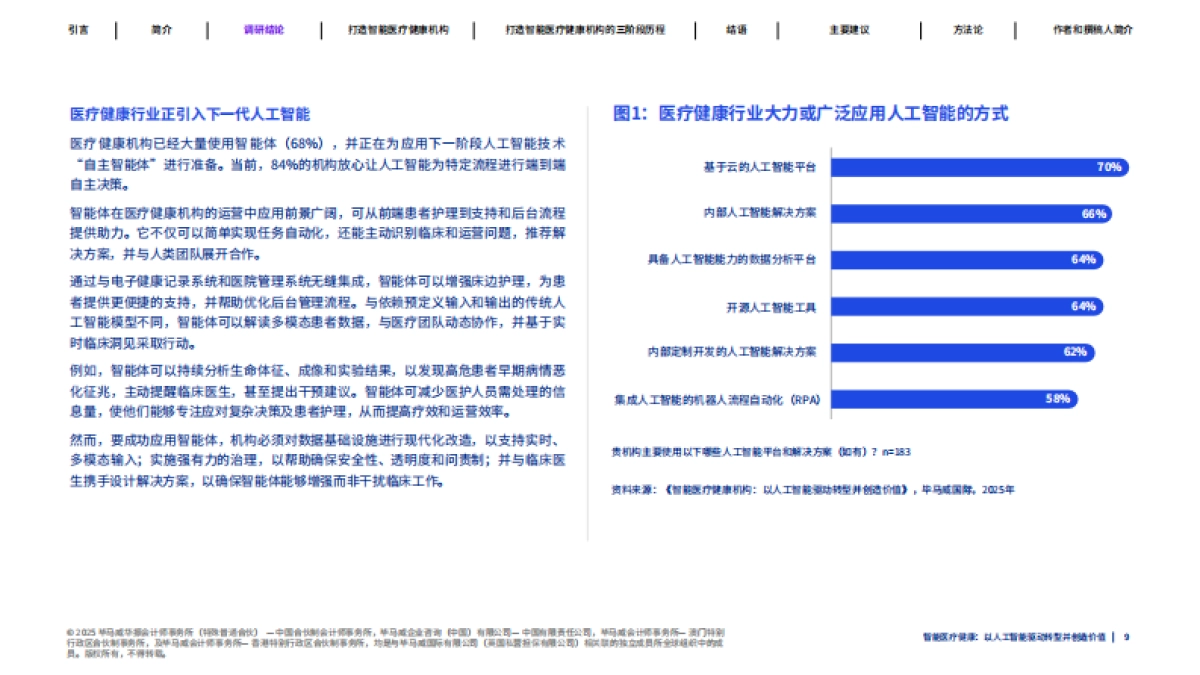Jump to the 结语 section
Image resolution: width=1200 pixels, height=675 pixels.
click(x=736, y=29)
